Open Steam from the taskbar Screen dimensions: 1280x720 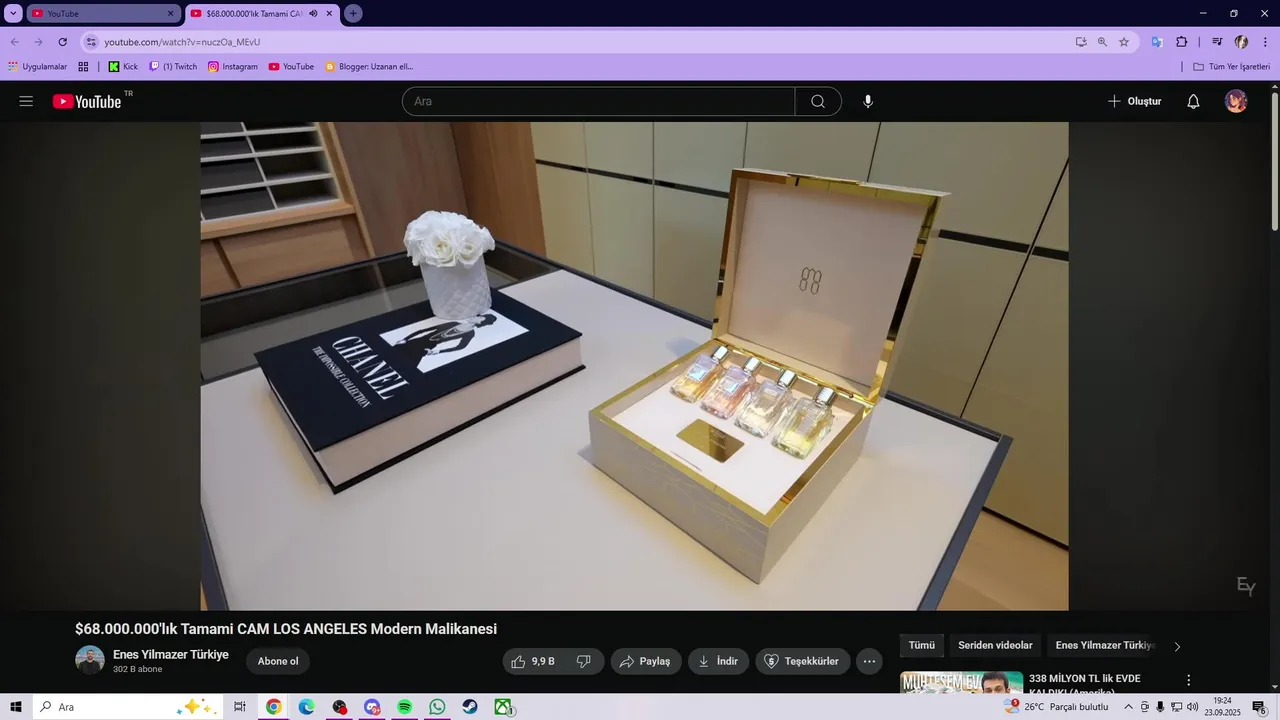[470, 707]
